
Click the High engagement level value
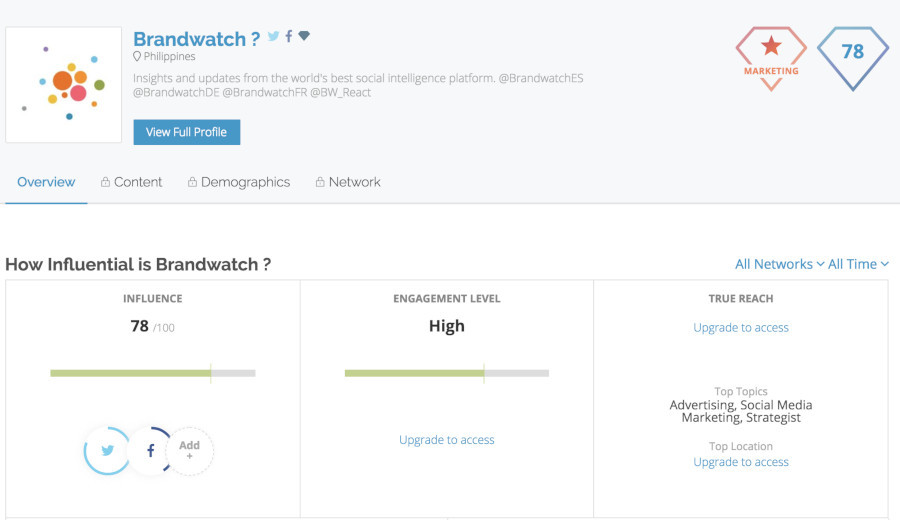point(447,326)
